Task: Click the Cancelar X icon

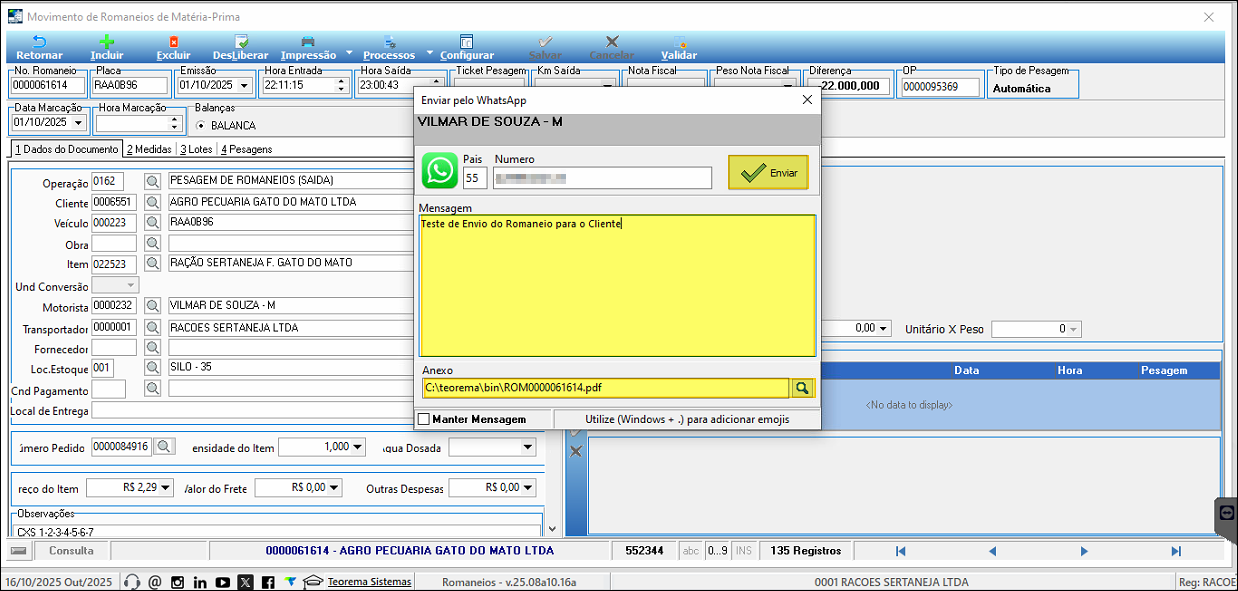Action: (x=612, y=42)
